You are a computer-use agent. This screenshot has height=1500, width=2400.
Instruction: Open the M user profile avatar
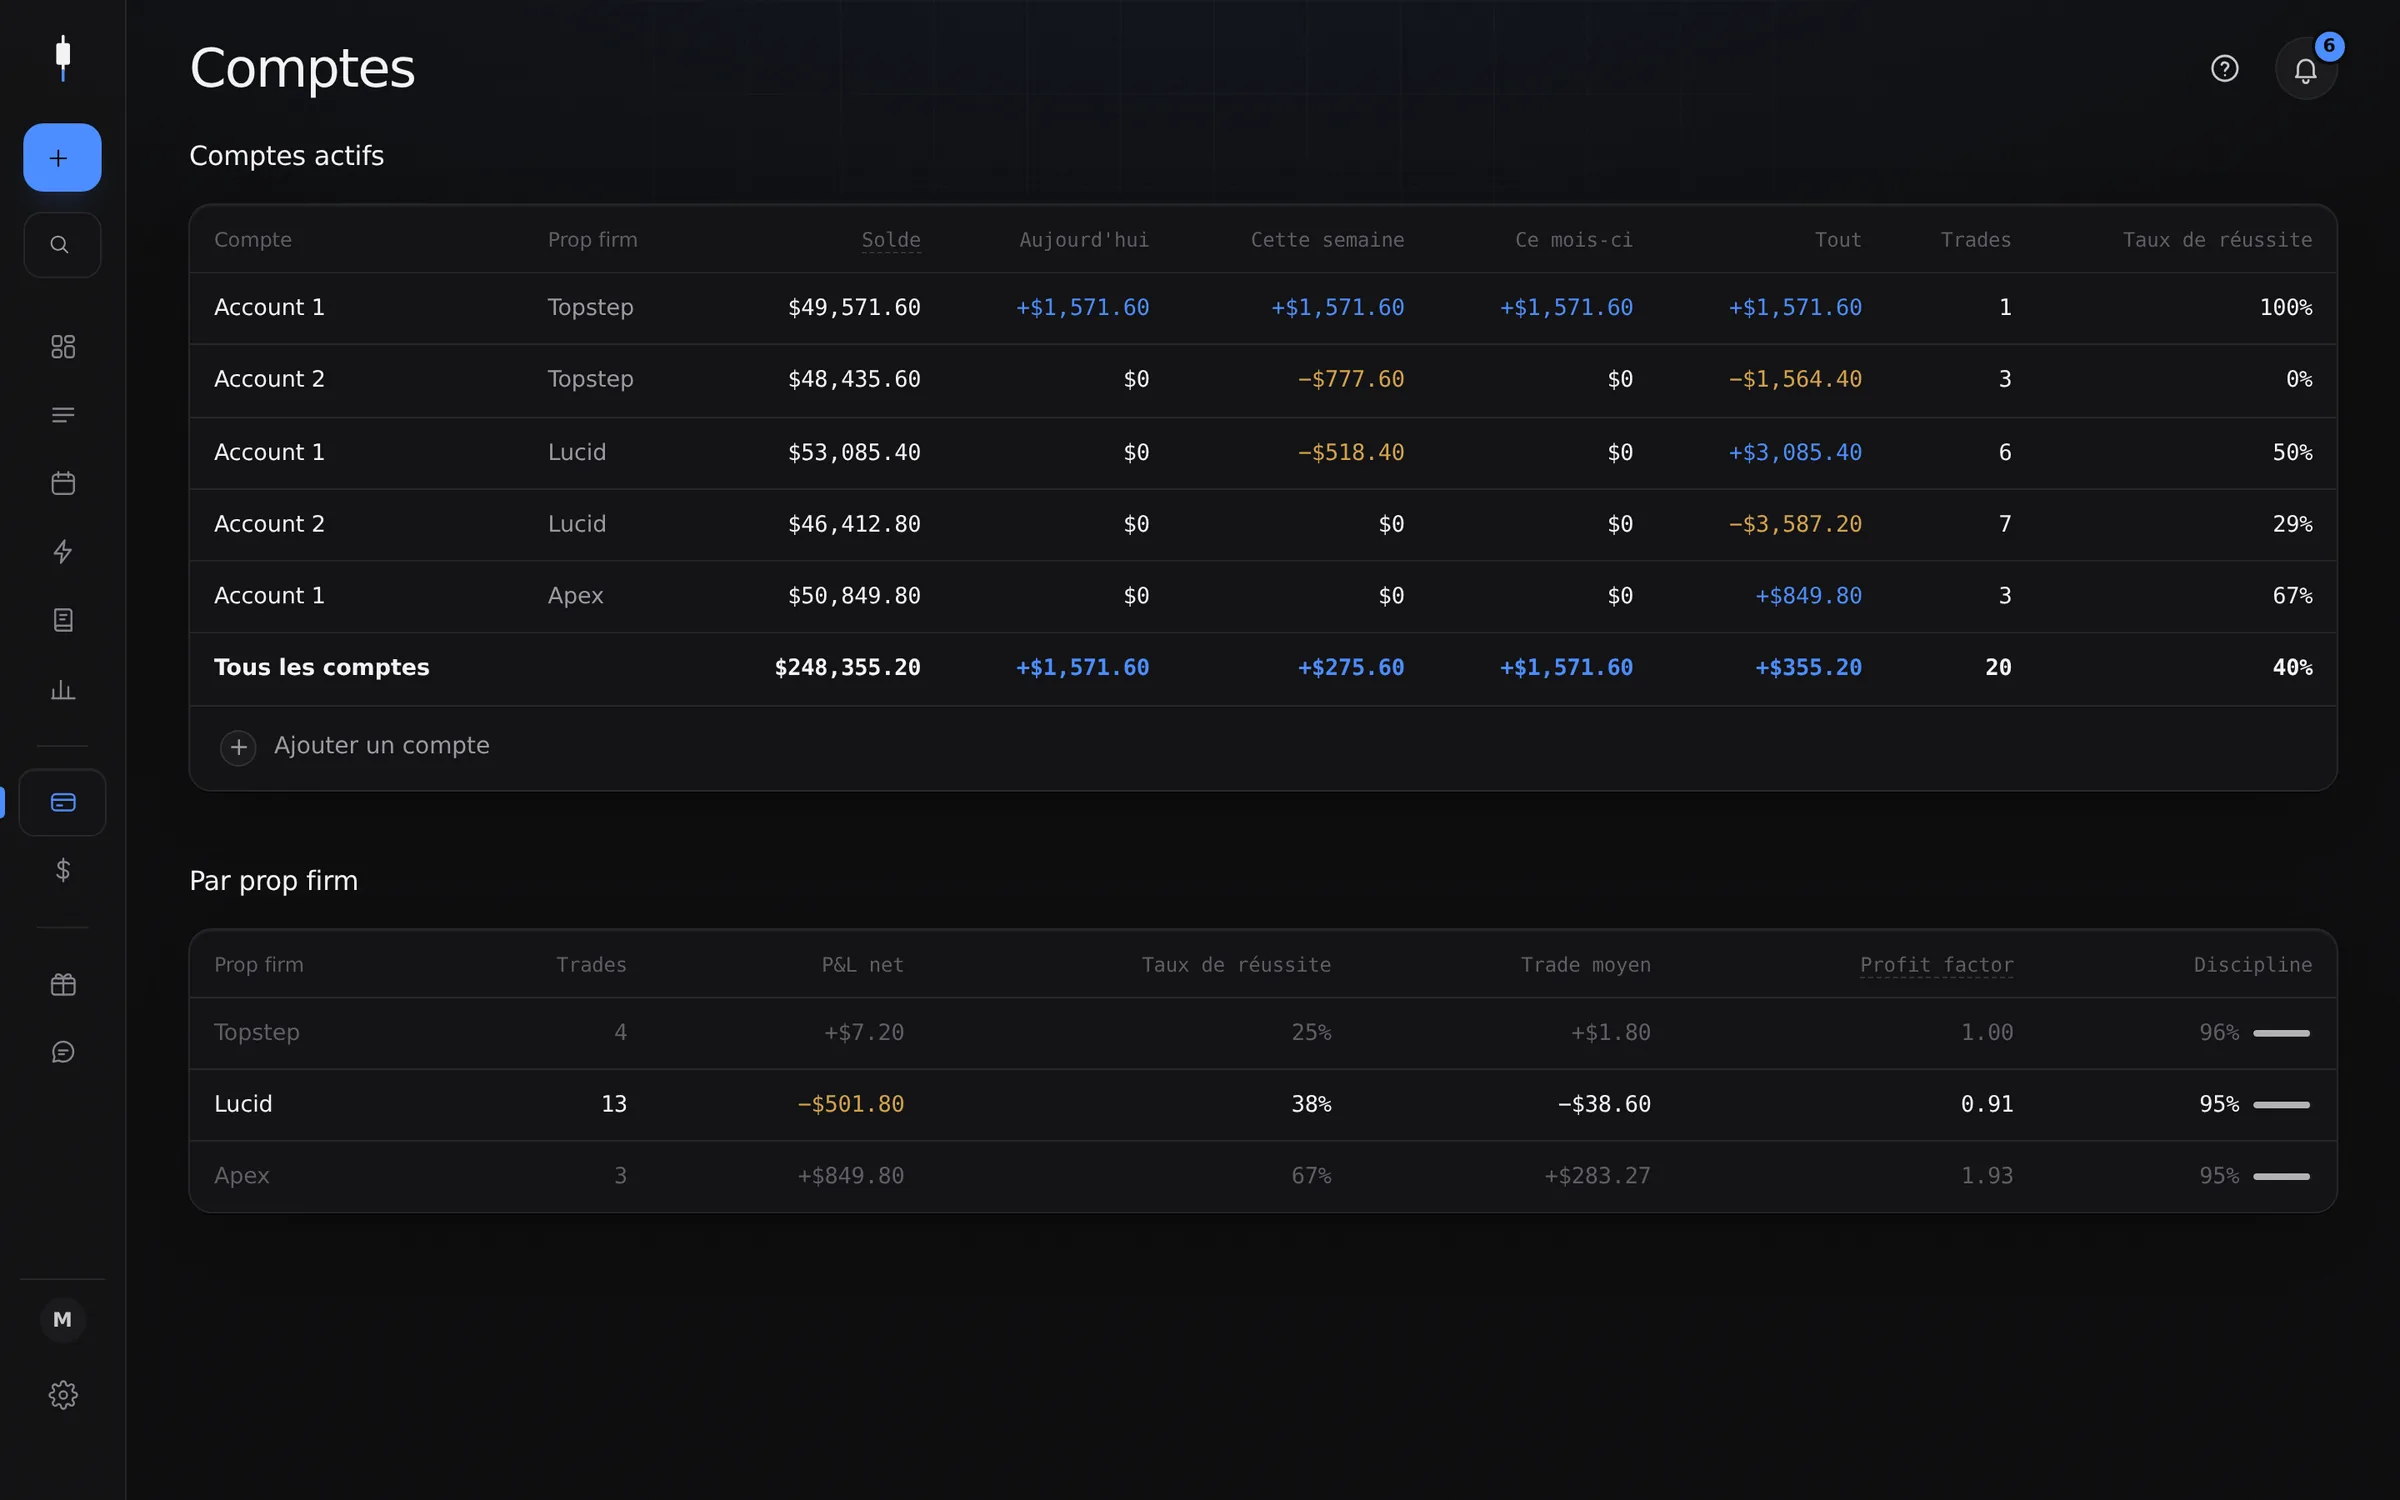63,1319
